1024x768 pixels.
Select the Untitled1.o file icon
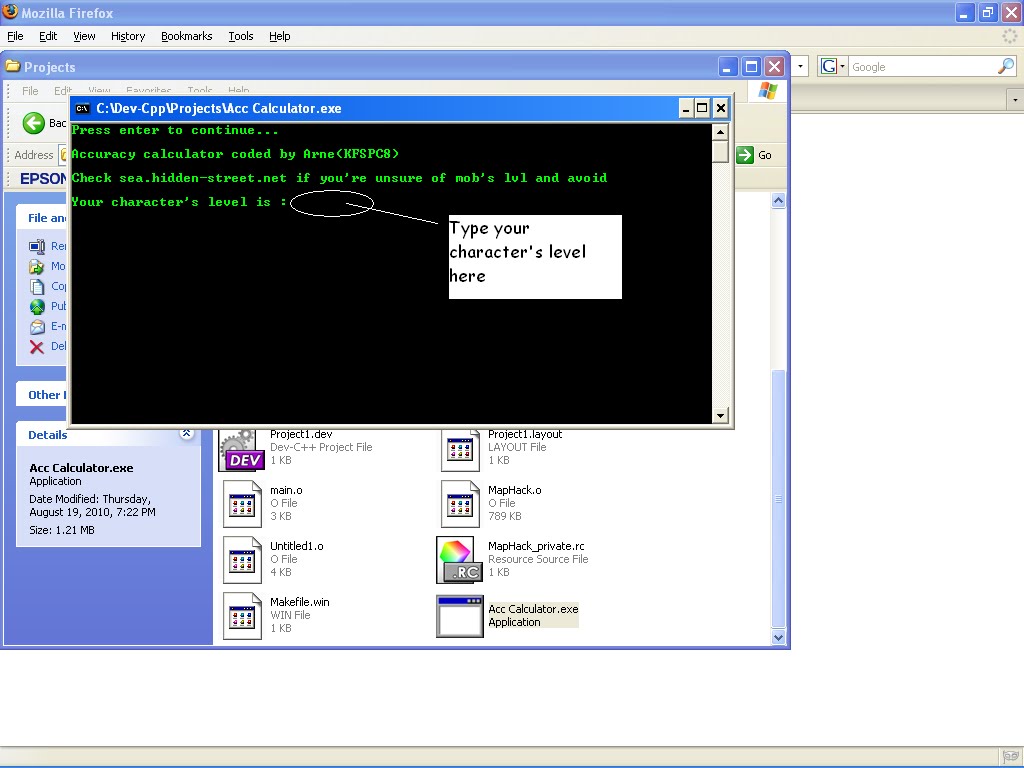pos(242,560)
